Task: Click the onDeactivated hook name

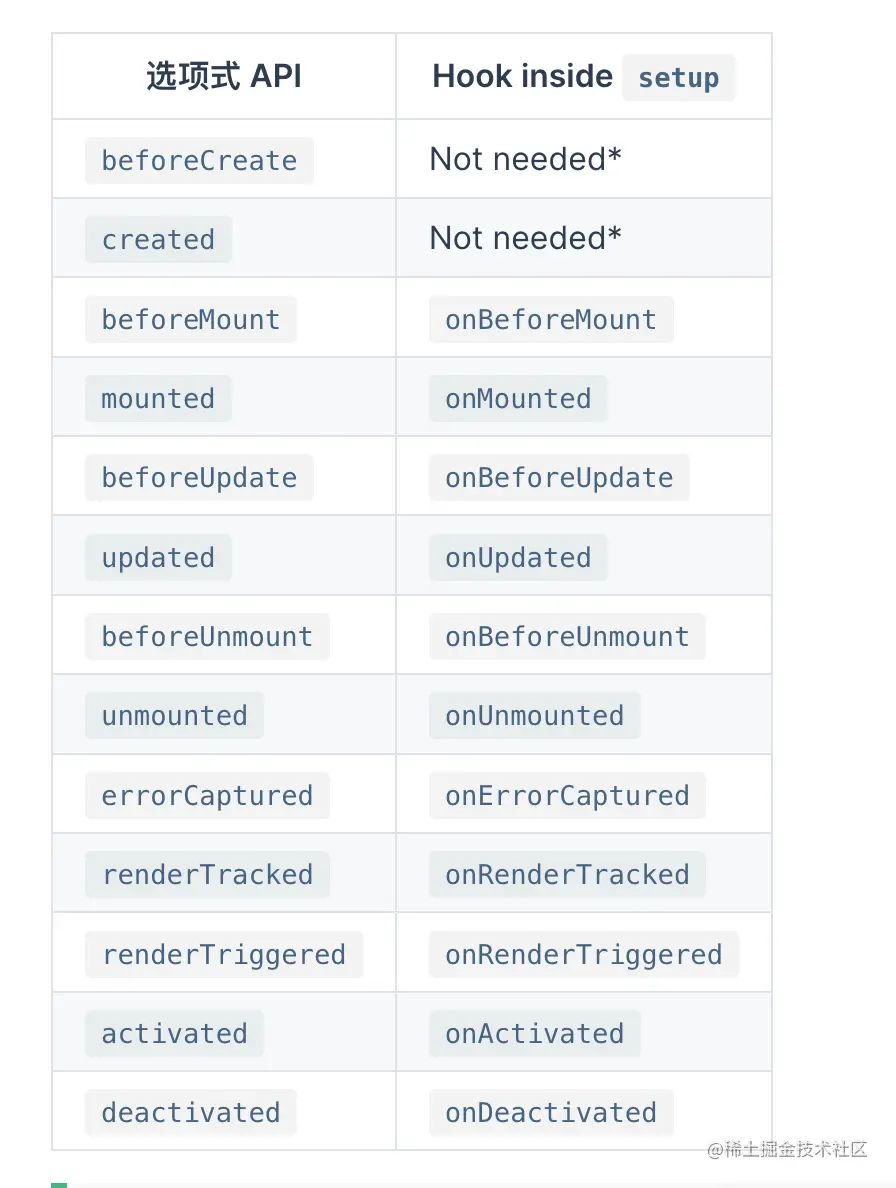Action: tap(551, 1113)
